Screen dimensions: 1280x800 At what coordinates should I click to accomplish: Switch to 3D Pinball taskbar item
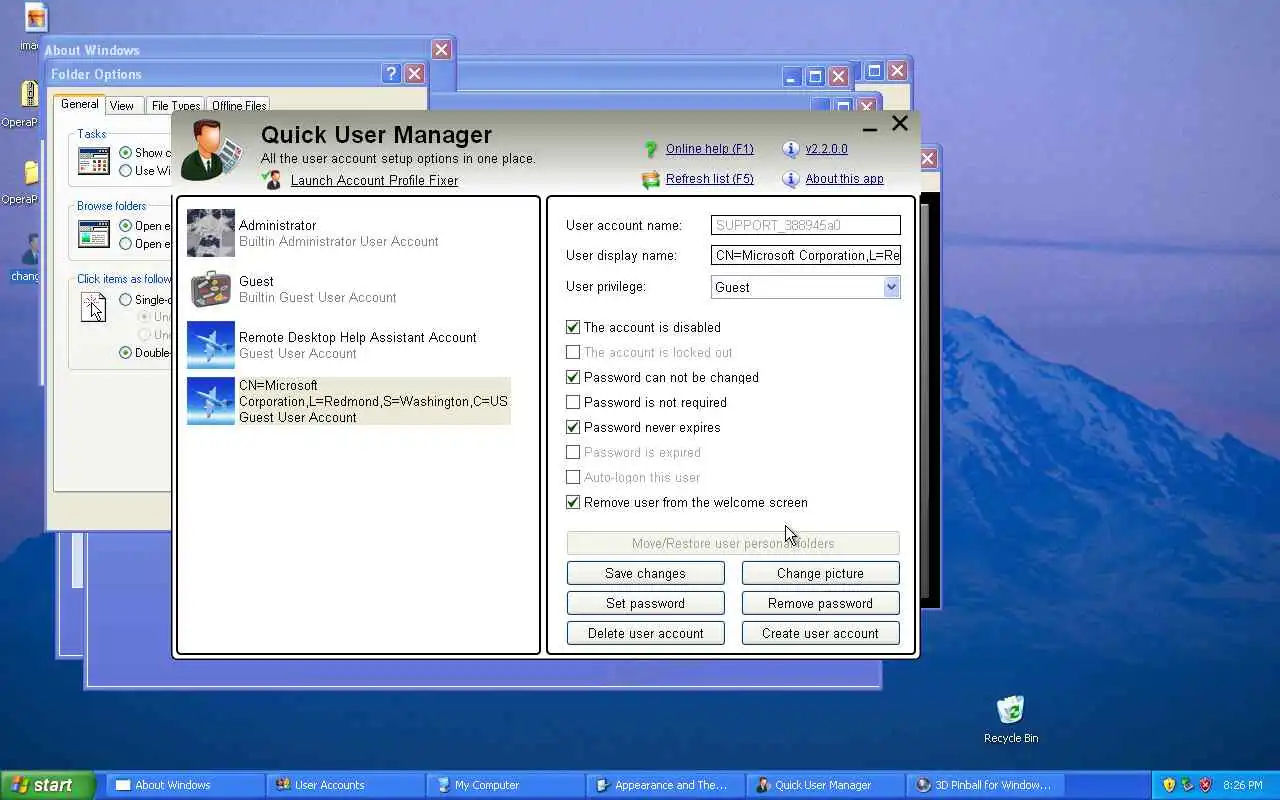(984, 785)
